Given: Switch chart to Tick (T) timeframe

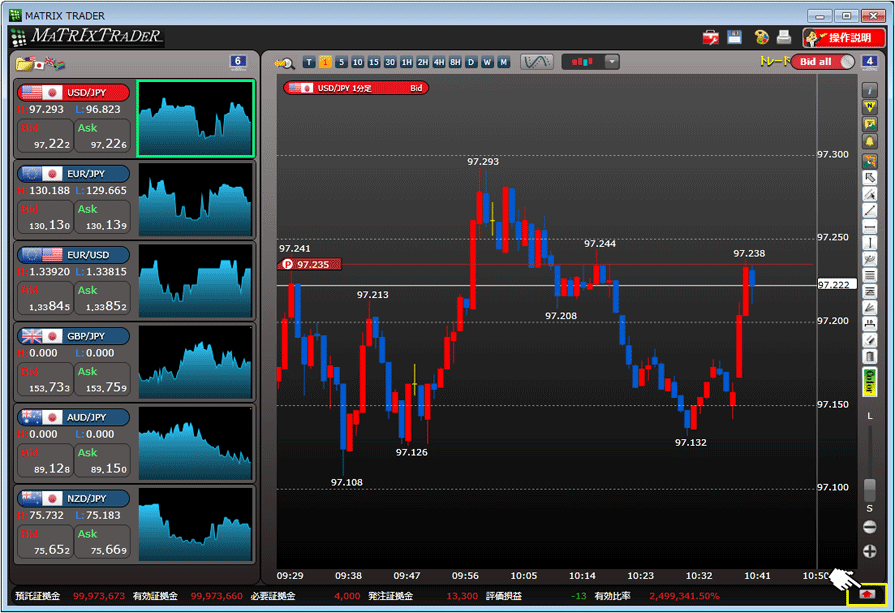Looking at the screenshot, I should pos(309,62).
